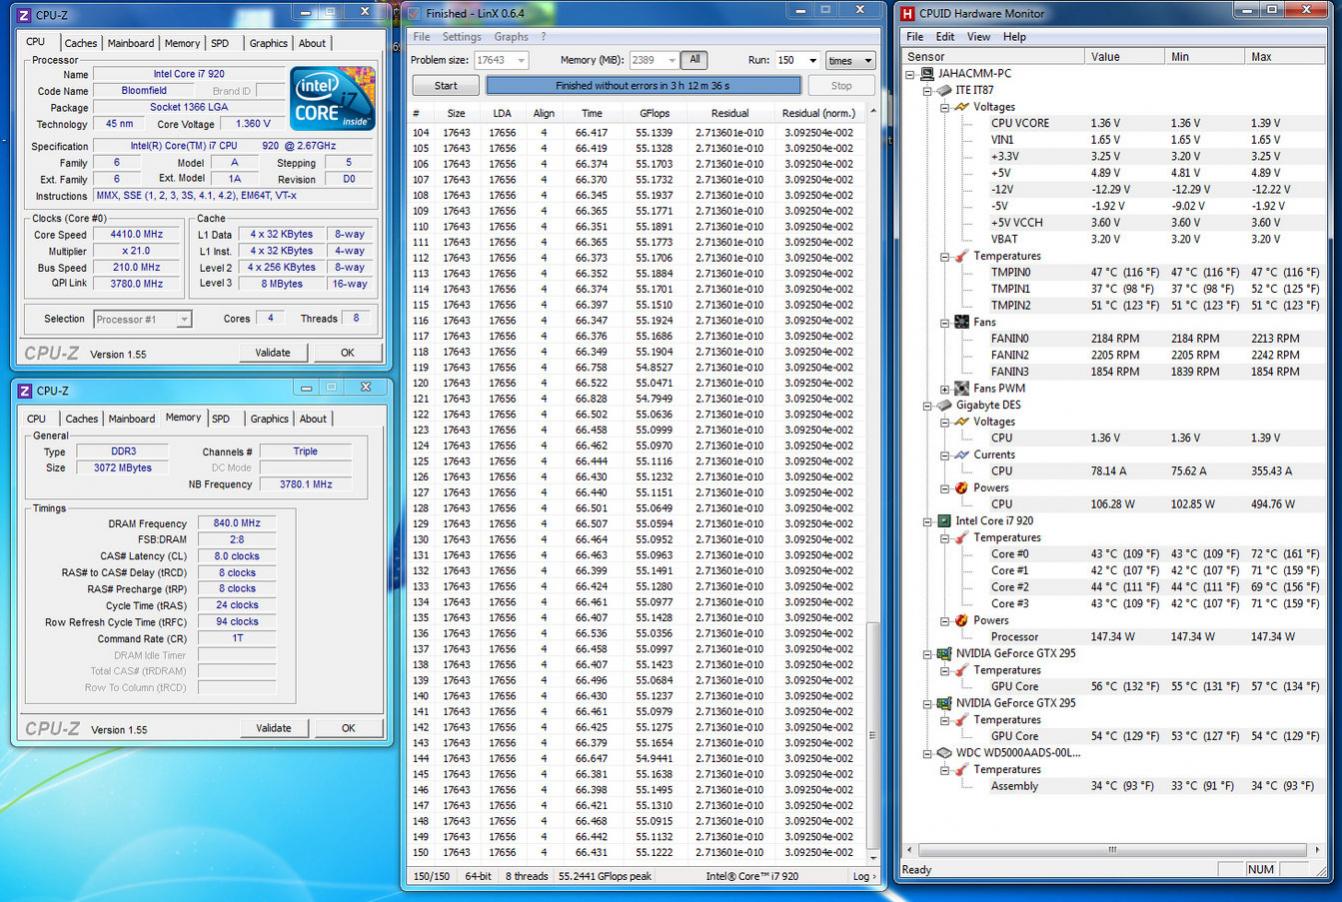Click the finished-without-errors progress bar
The width and height of the screenshot is (1342, 902).
[643, 86]
